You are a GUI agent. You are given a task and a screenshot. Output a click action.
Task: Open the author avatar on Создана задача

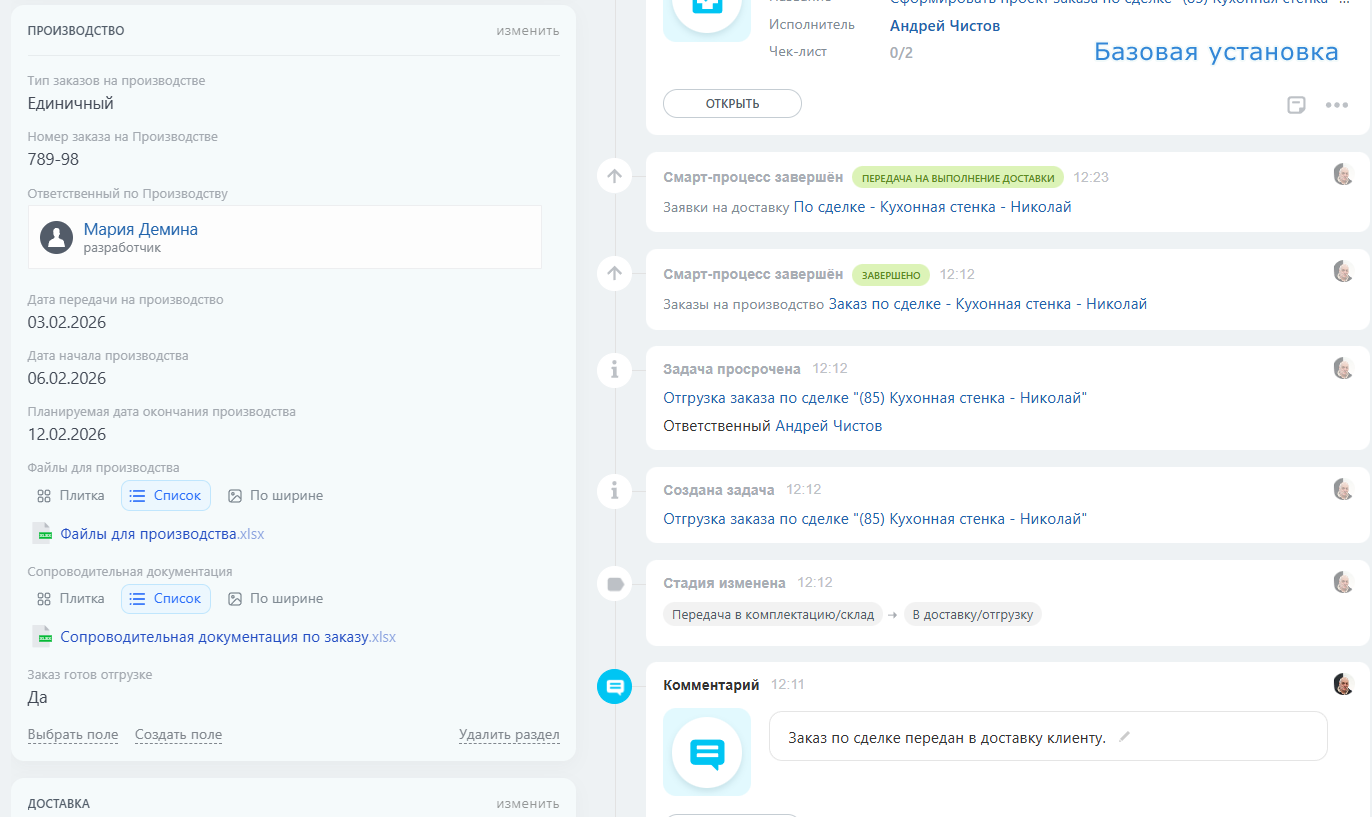click(x=1344, y=489)
